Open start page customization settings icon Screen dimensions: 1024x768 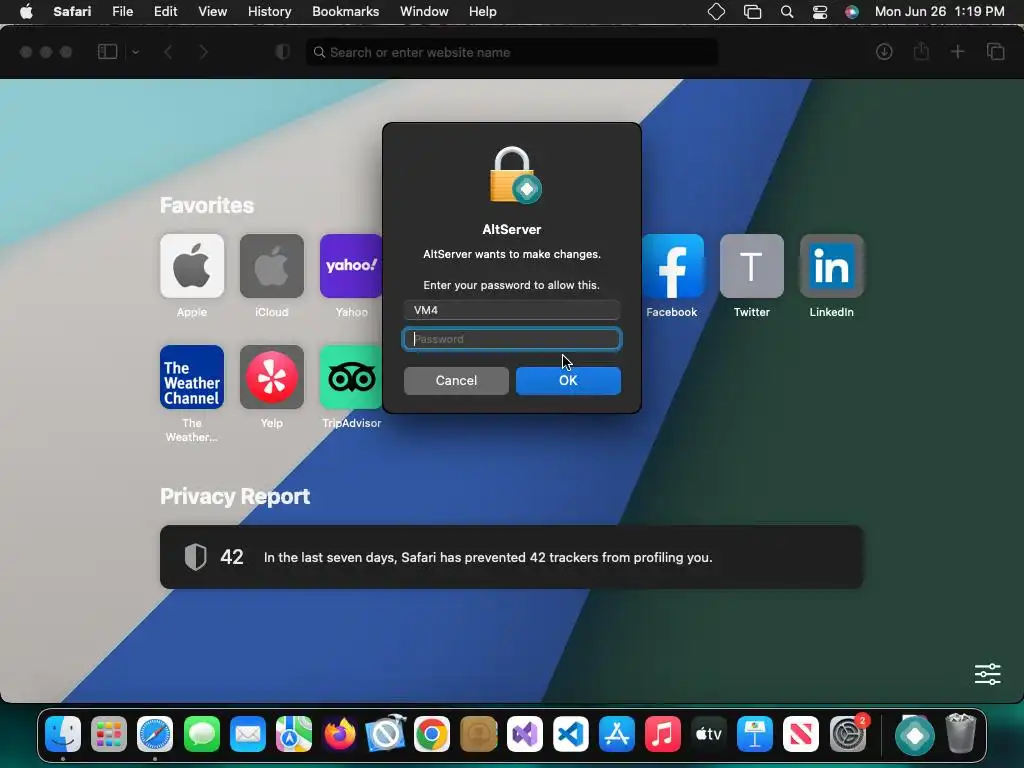pos(987,674)
